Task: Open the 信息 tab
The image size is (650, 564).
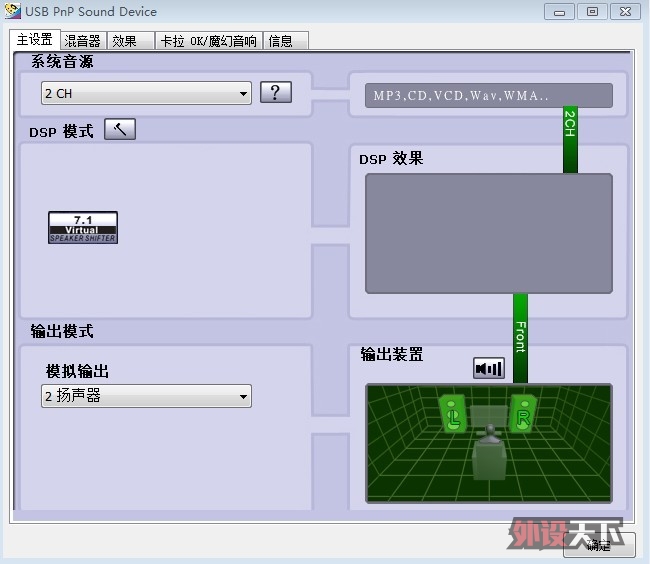Action: (x=281, y=41)
